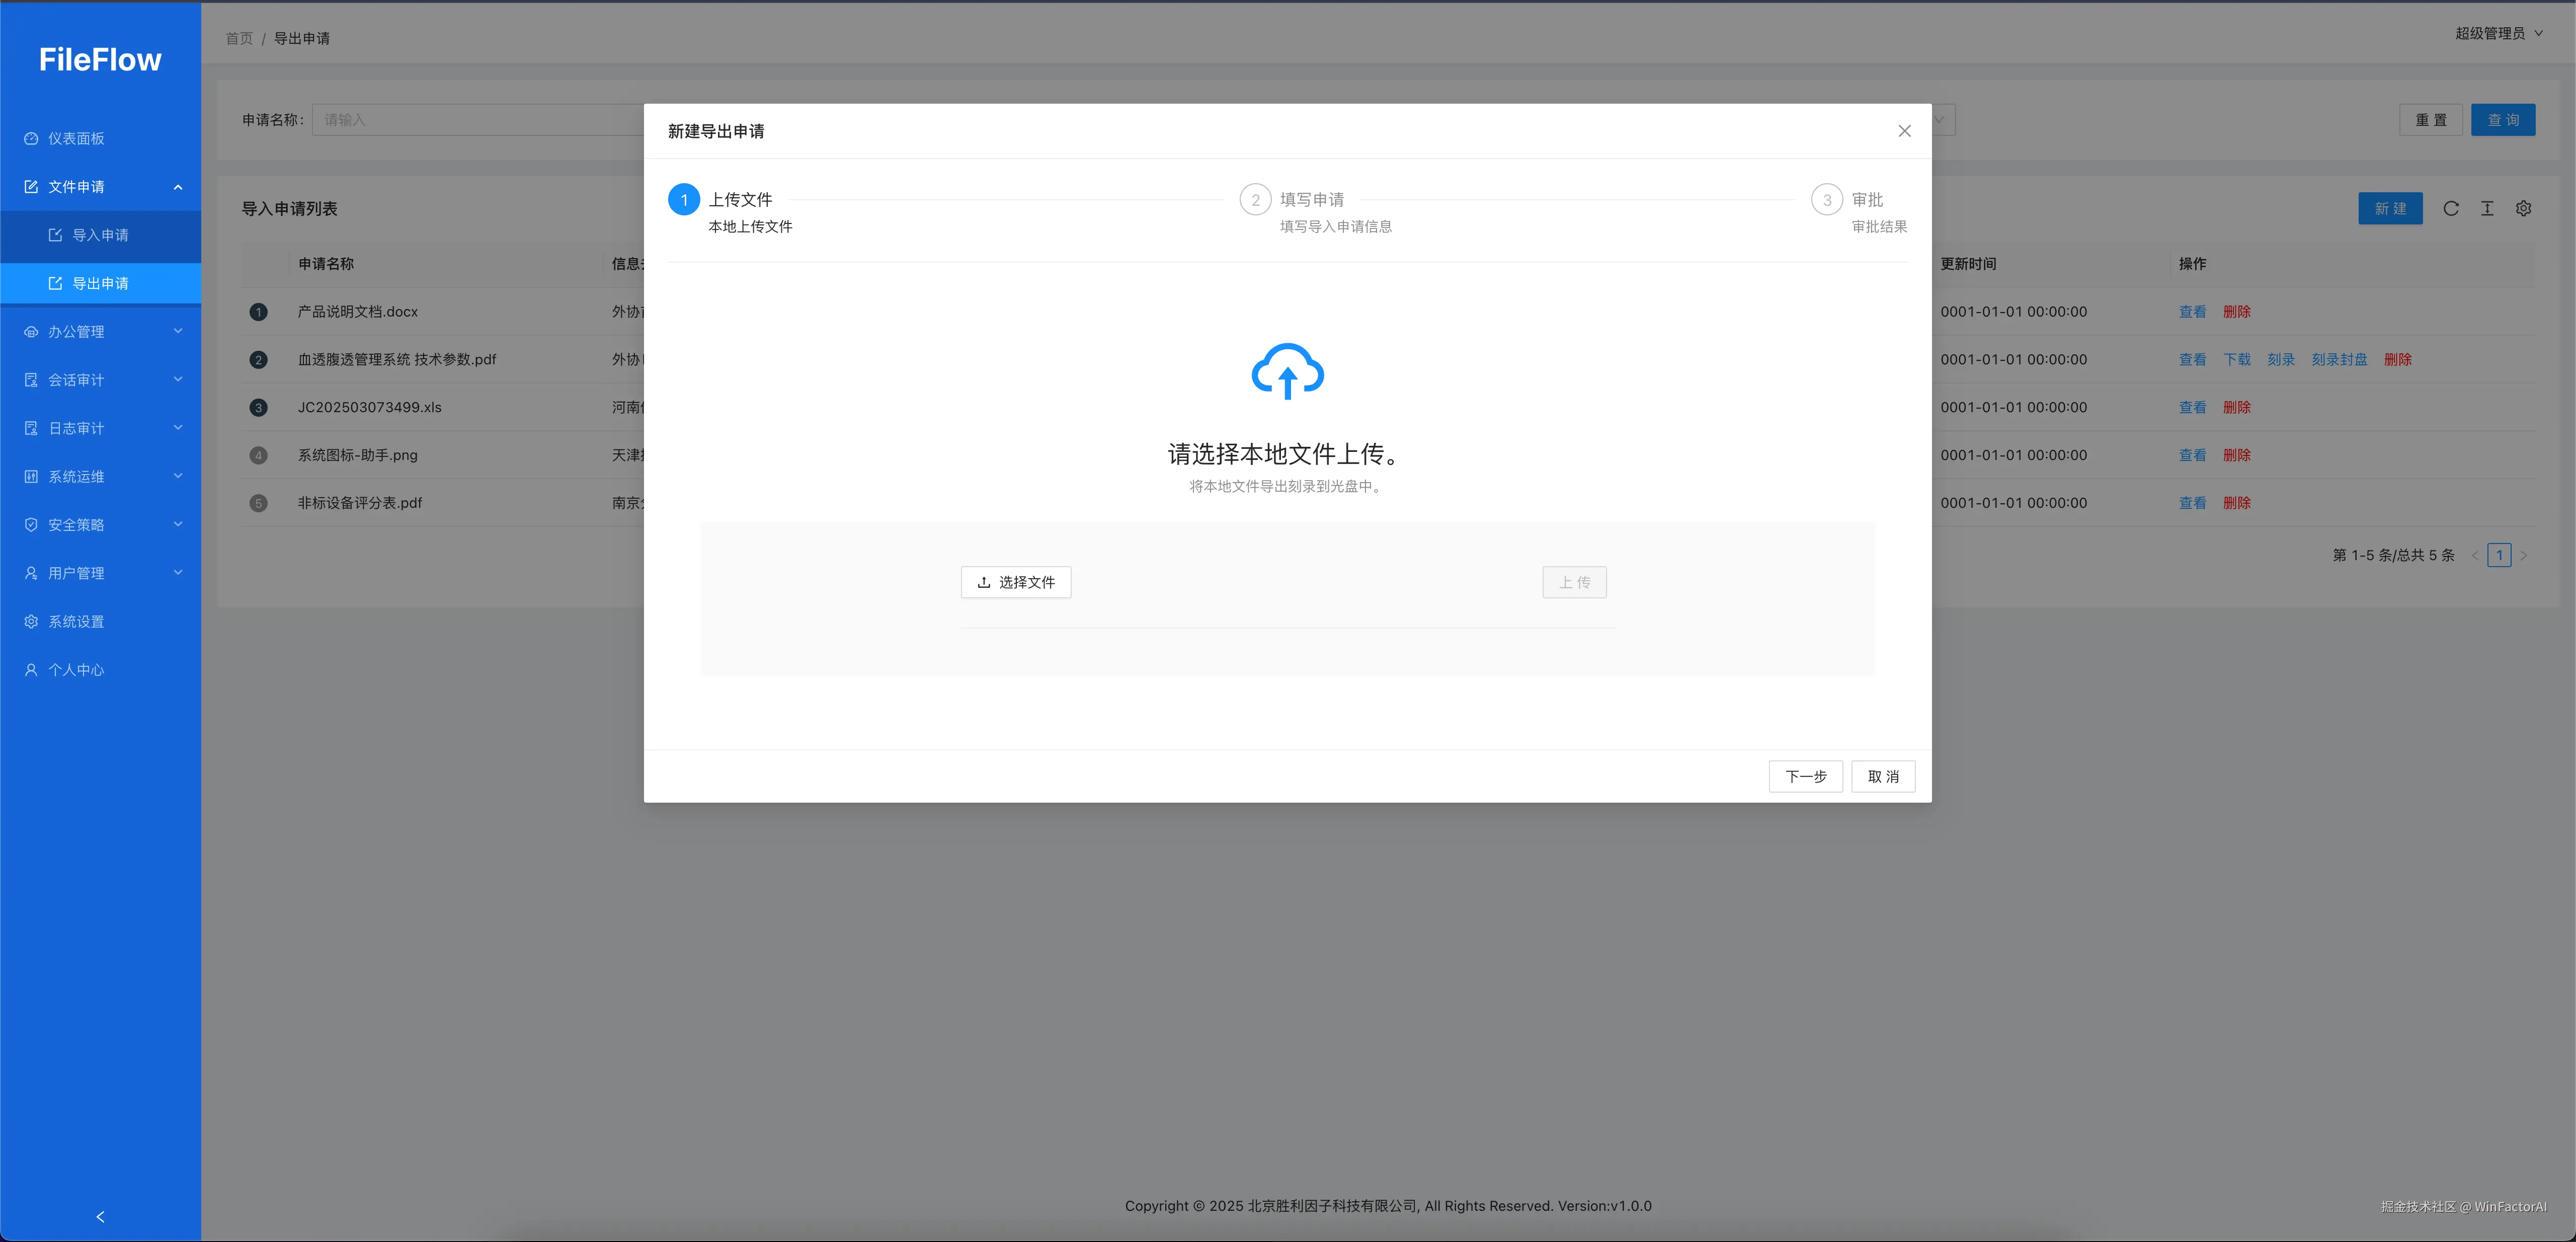
Task: Close the 新建导出申请 dialog with the X
Action: click(1904, 131)
